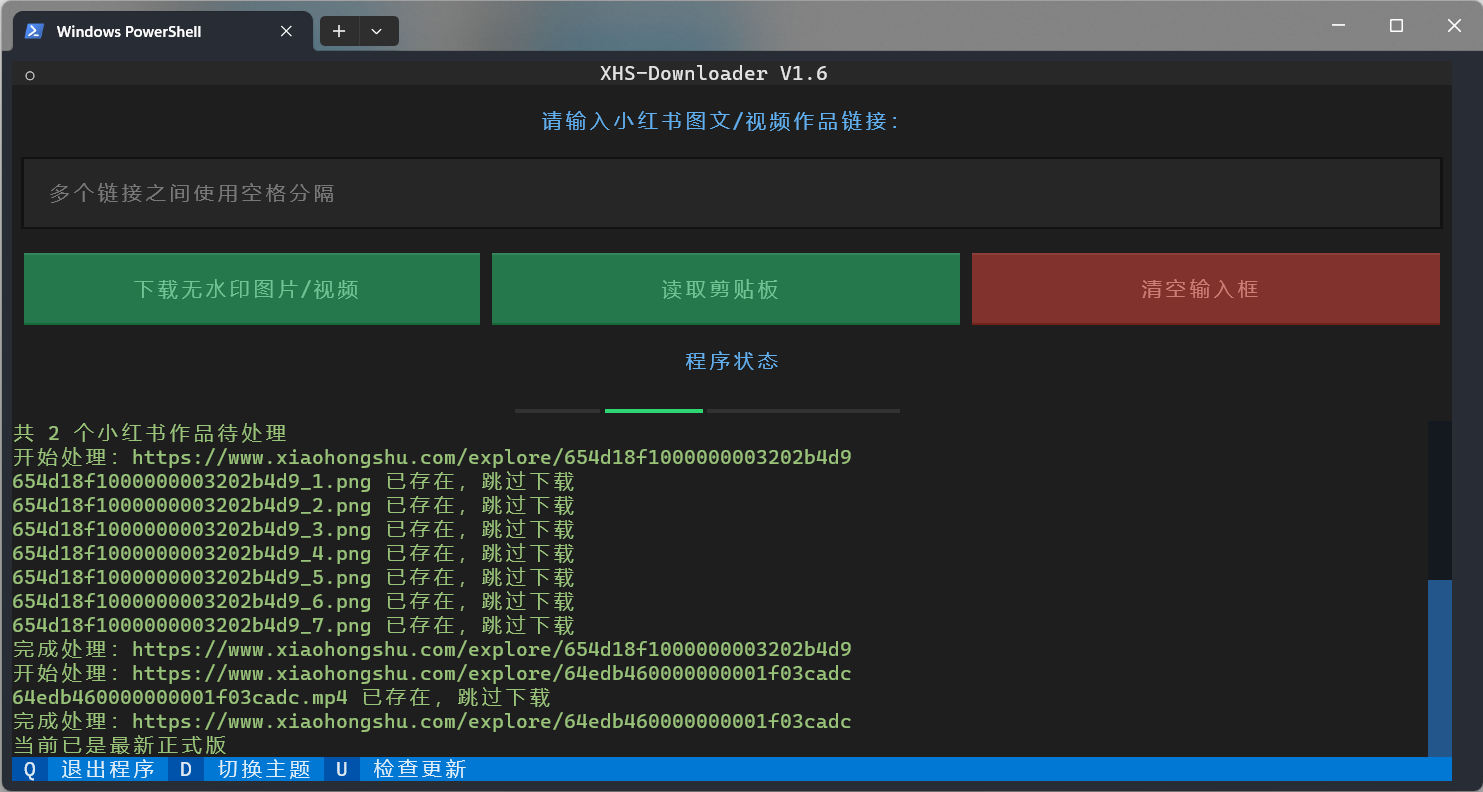Click the clear input box button
Screen dimensions: 1483x792
[x=1206, y=289]
